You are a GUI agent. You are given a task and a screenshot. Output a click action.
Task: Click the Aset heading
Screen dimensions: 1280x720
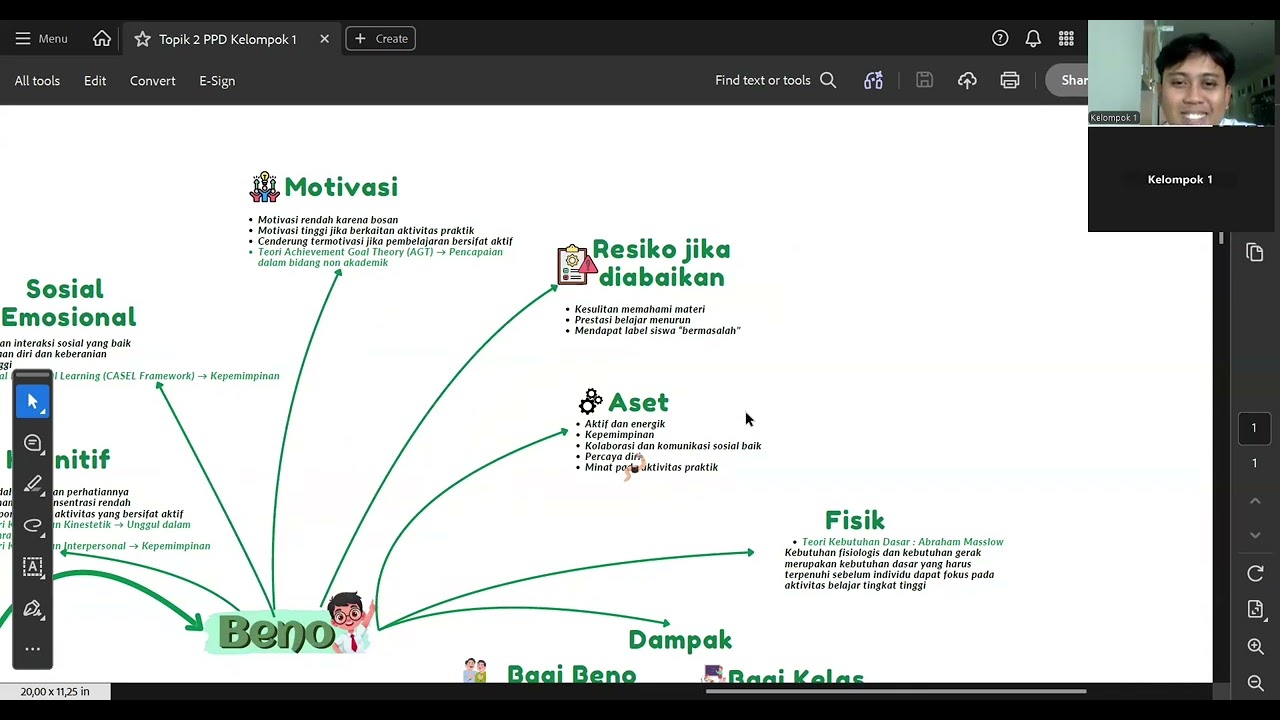coord(638,402)
